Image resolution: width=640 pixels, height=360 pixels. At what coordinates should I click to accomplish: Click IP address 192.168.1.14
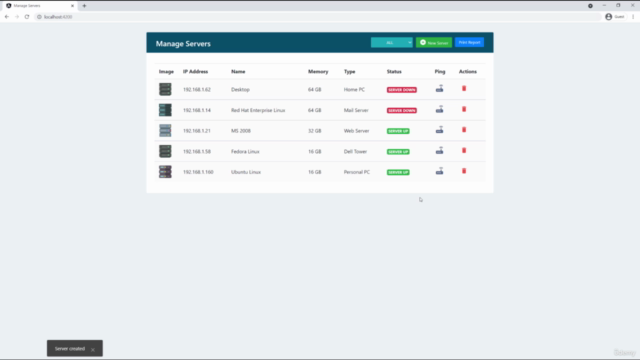pos(197,110)
